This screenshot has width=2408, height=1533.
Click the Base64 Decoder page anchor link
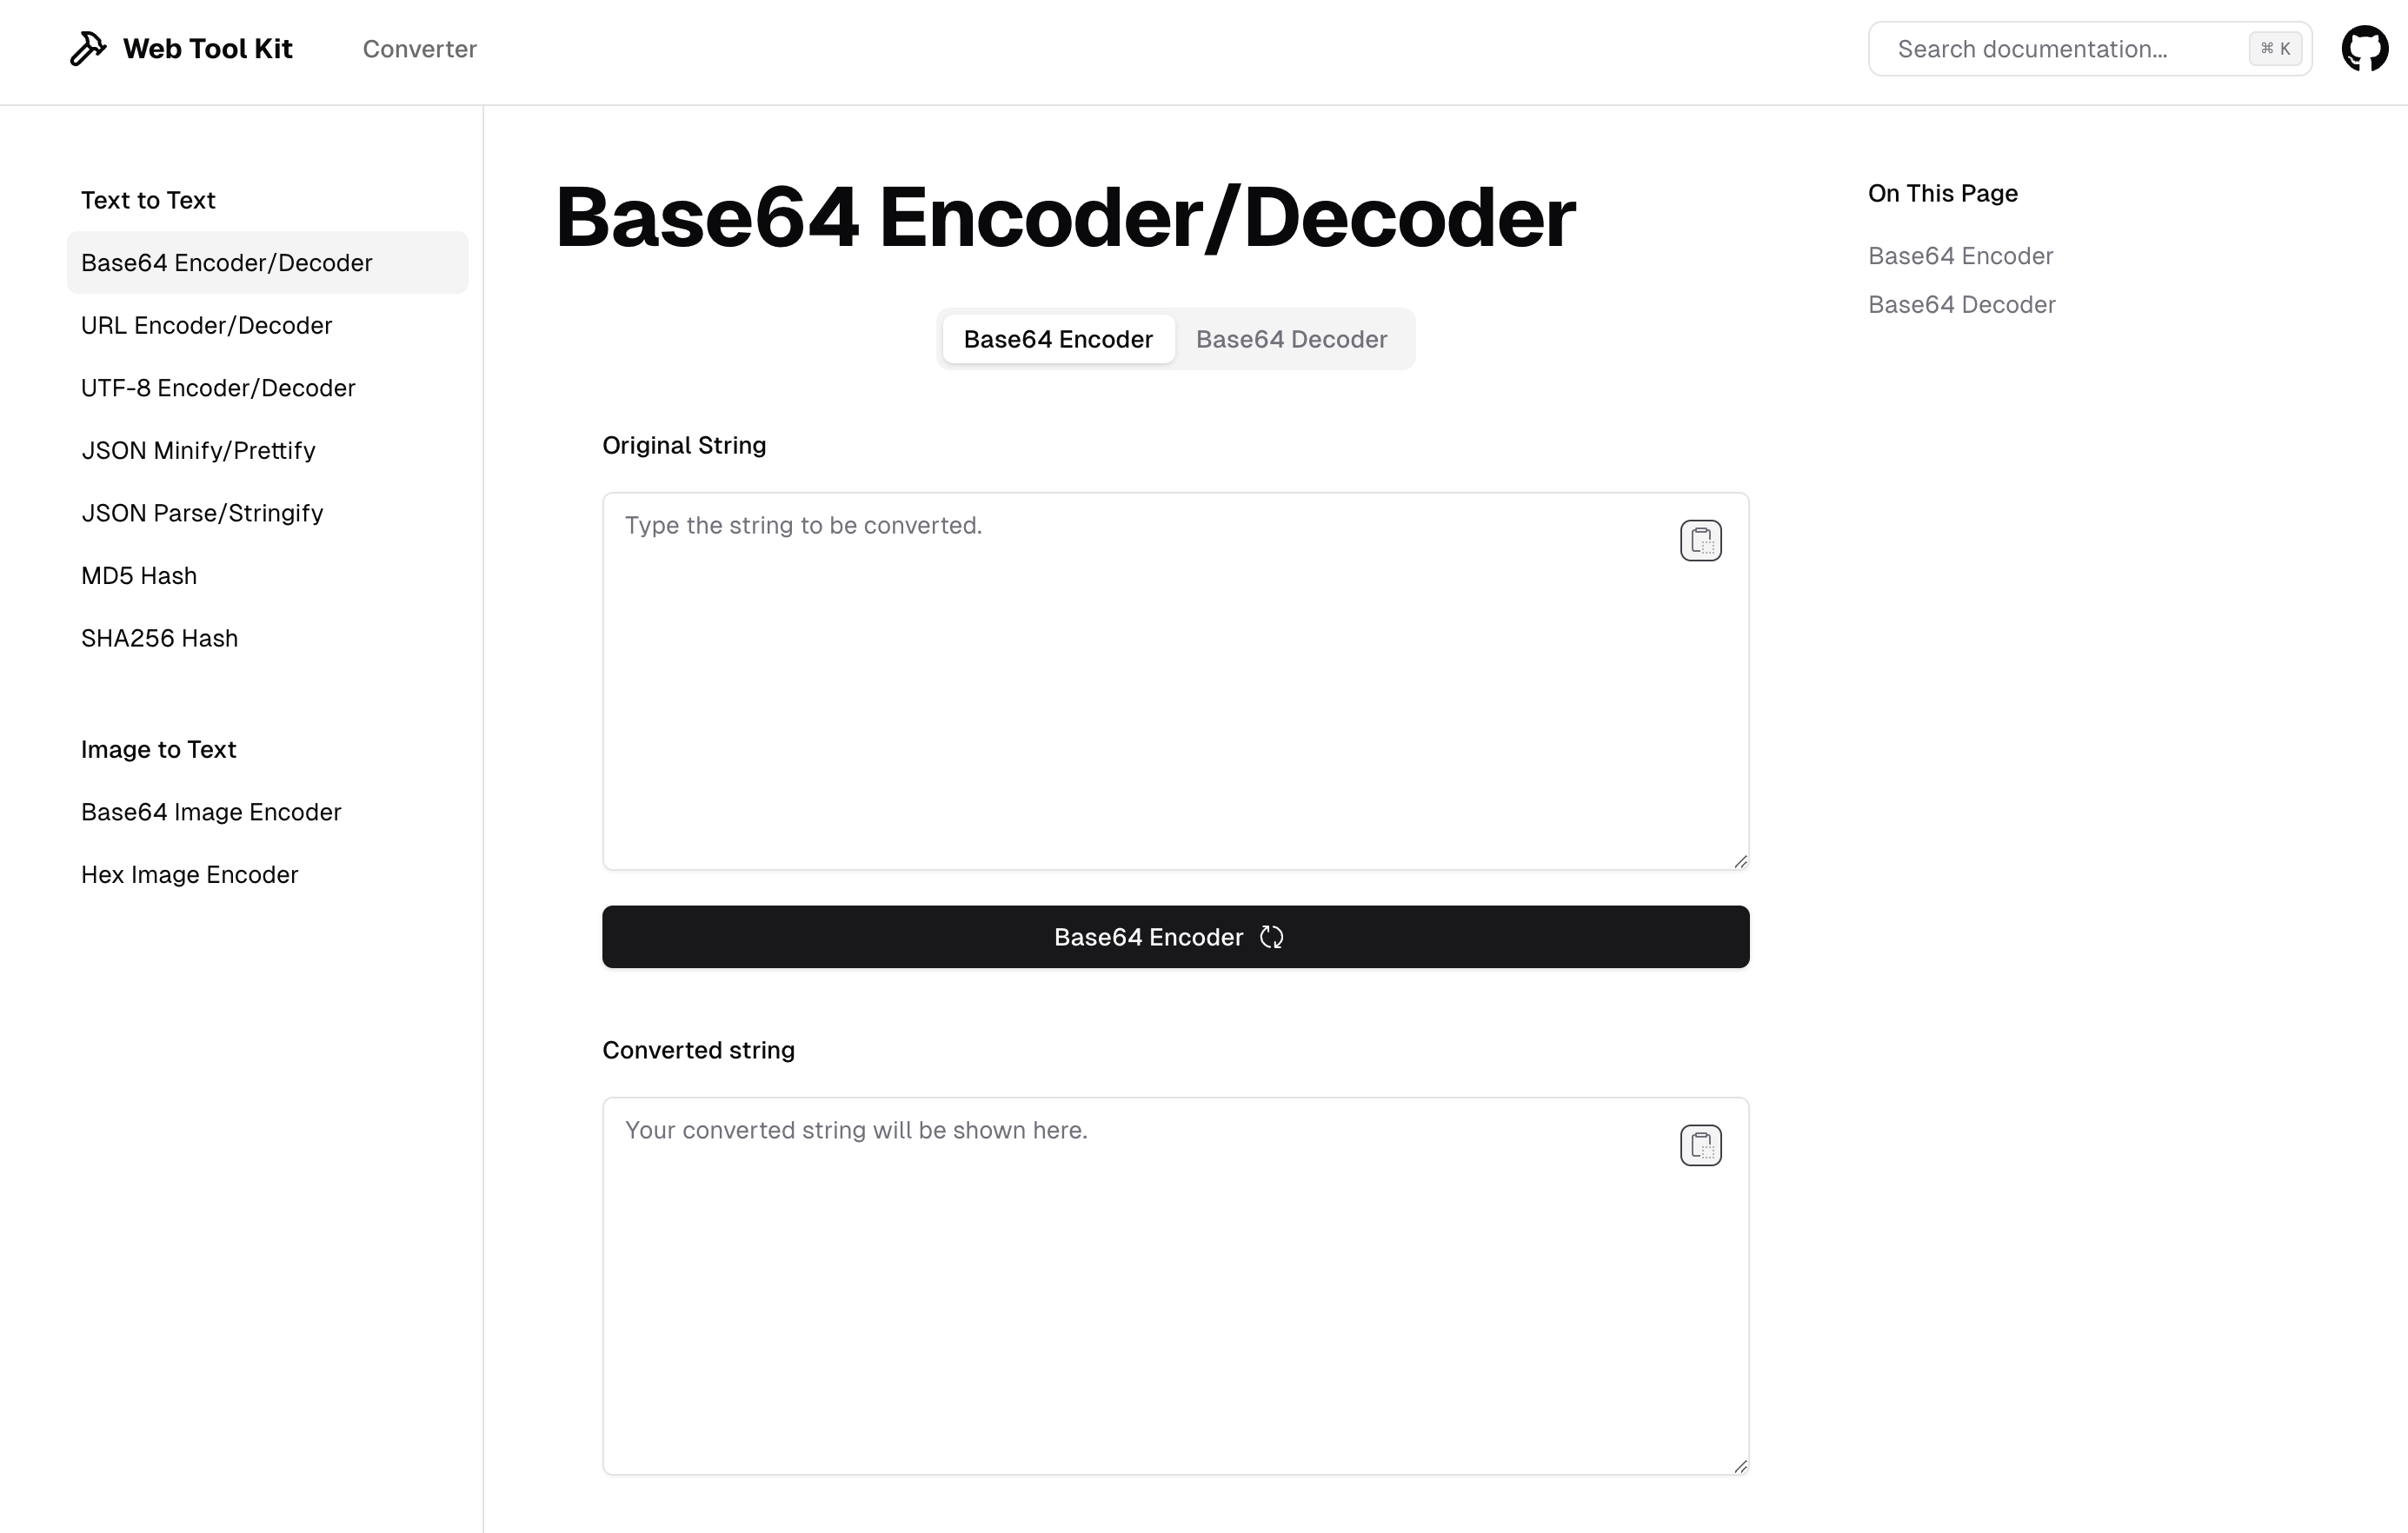[x=1962, y=303]
